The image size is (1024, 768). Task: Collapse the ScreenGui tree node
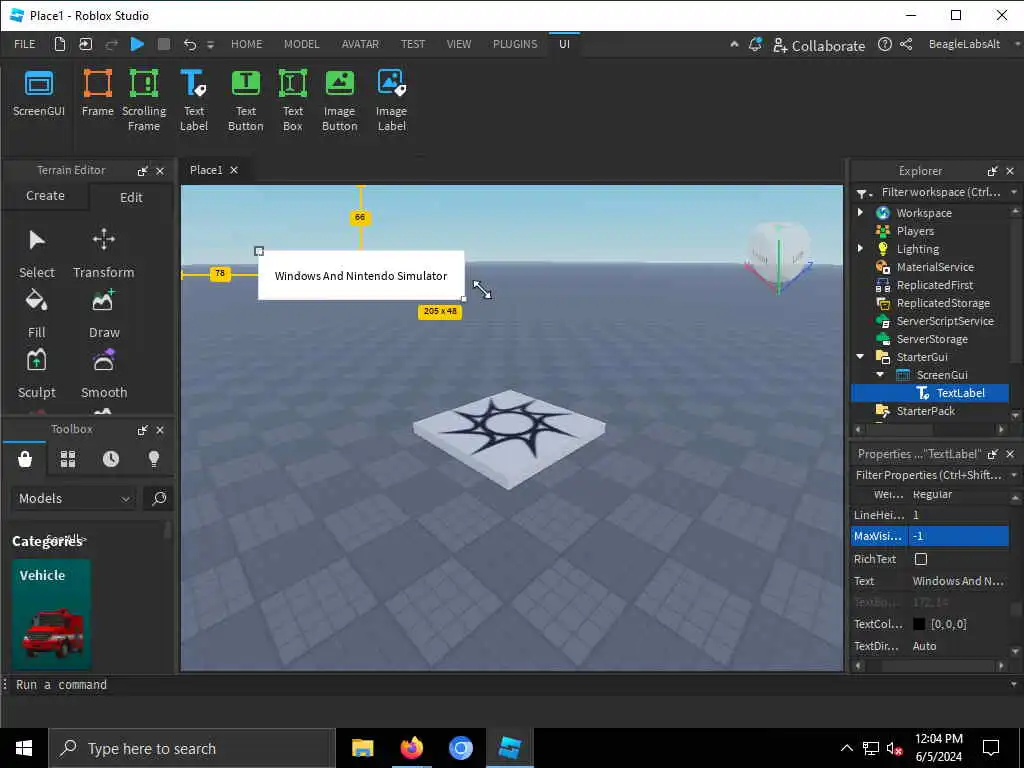(x=880, y=374)
